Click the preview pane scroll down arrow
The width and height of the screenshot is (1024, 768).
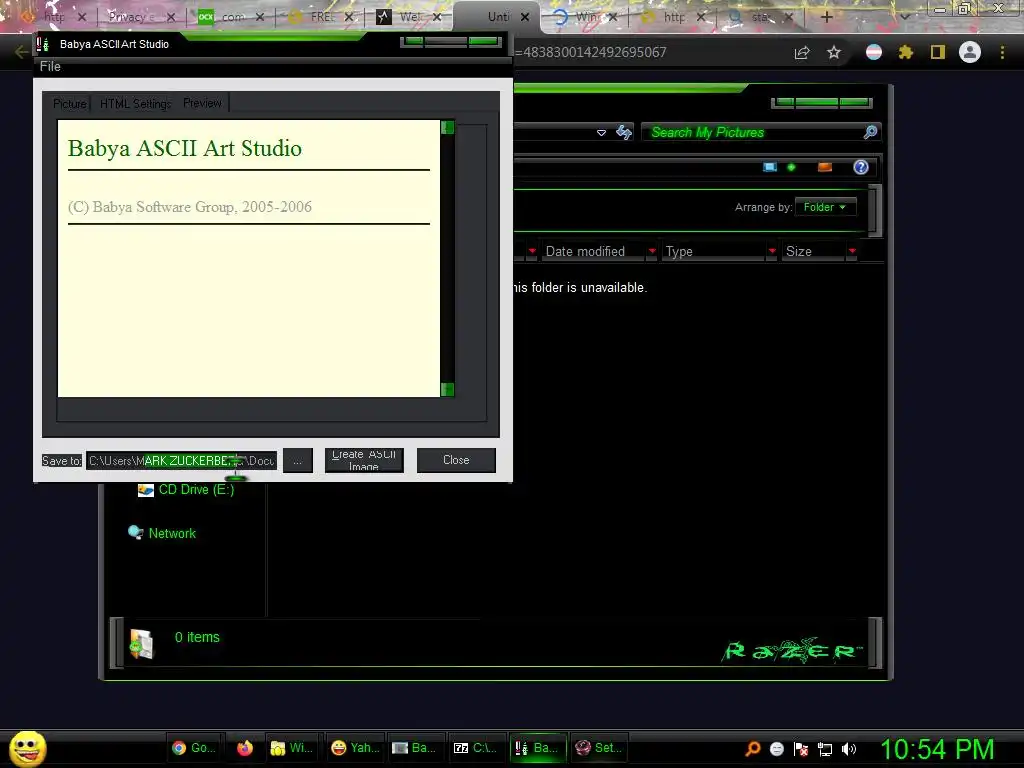click(x=447, y=390)
